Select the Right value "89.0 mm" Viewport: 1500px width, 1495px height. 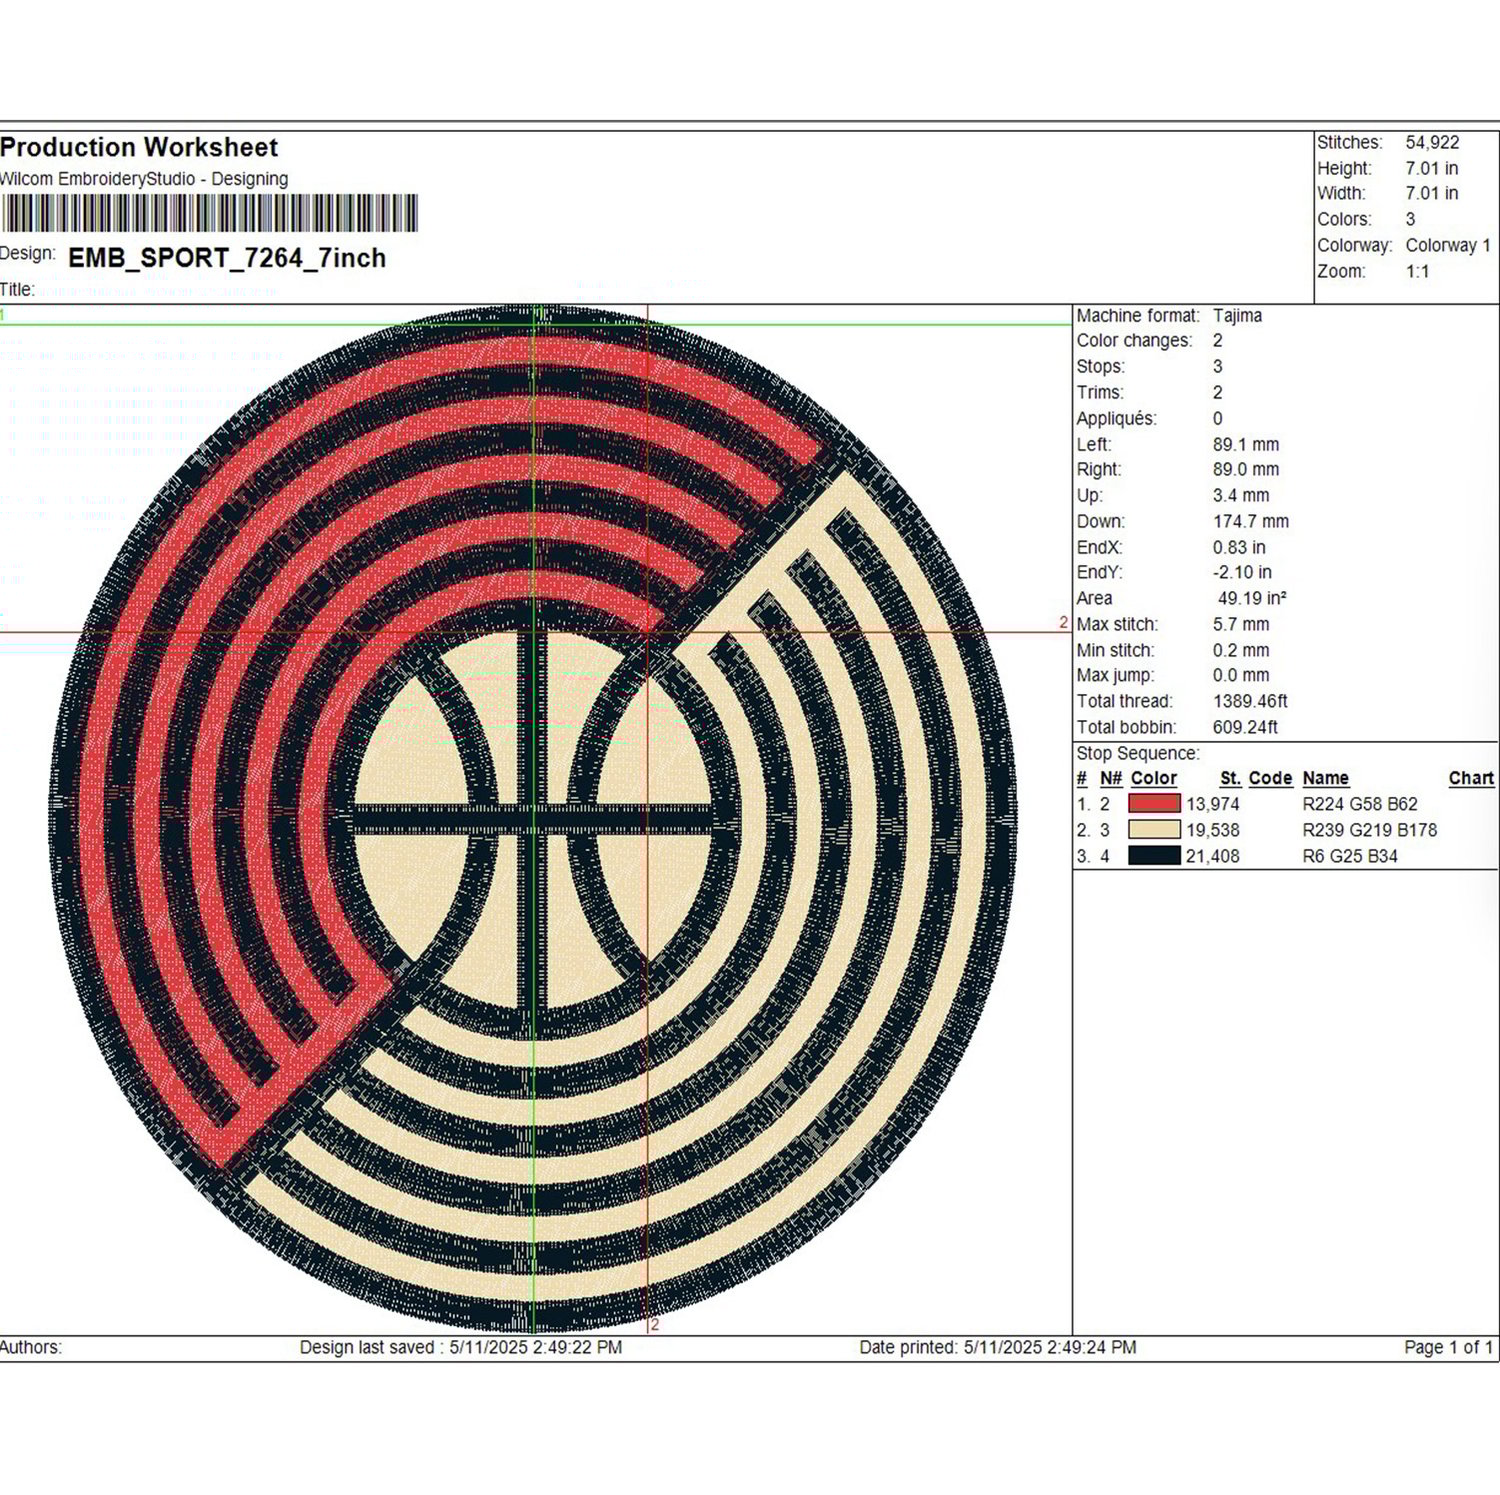(x=1246, y=469)
